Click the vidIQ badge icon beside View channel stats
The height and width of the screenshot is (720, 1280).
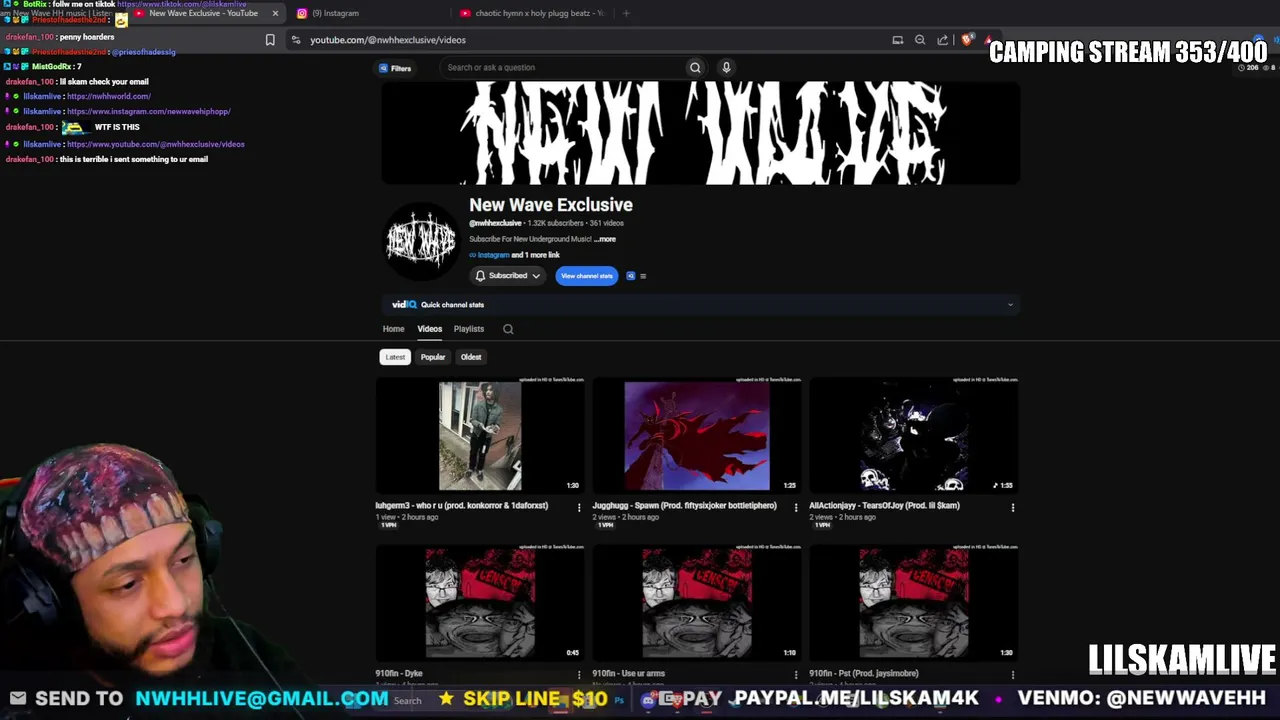tap(630, 276)
